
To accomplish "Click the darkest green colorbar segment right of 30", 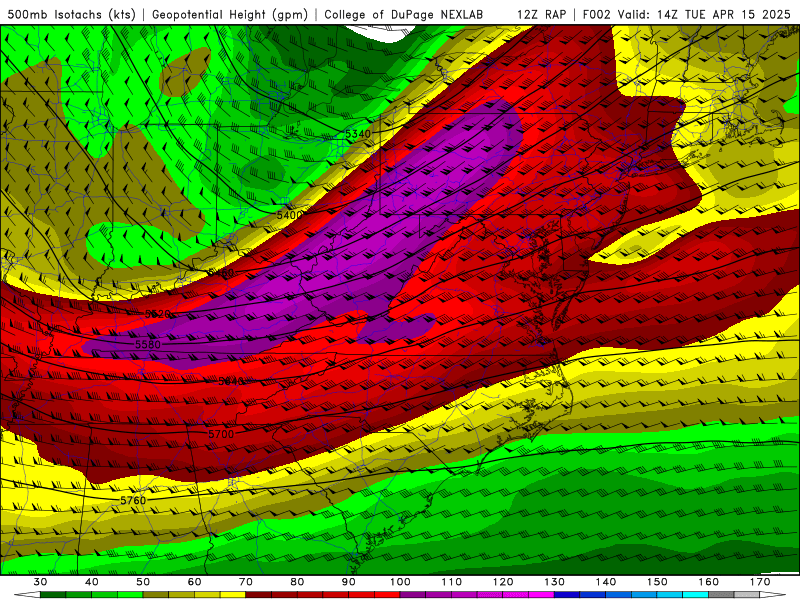I will (53, 595).
